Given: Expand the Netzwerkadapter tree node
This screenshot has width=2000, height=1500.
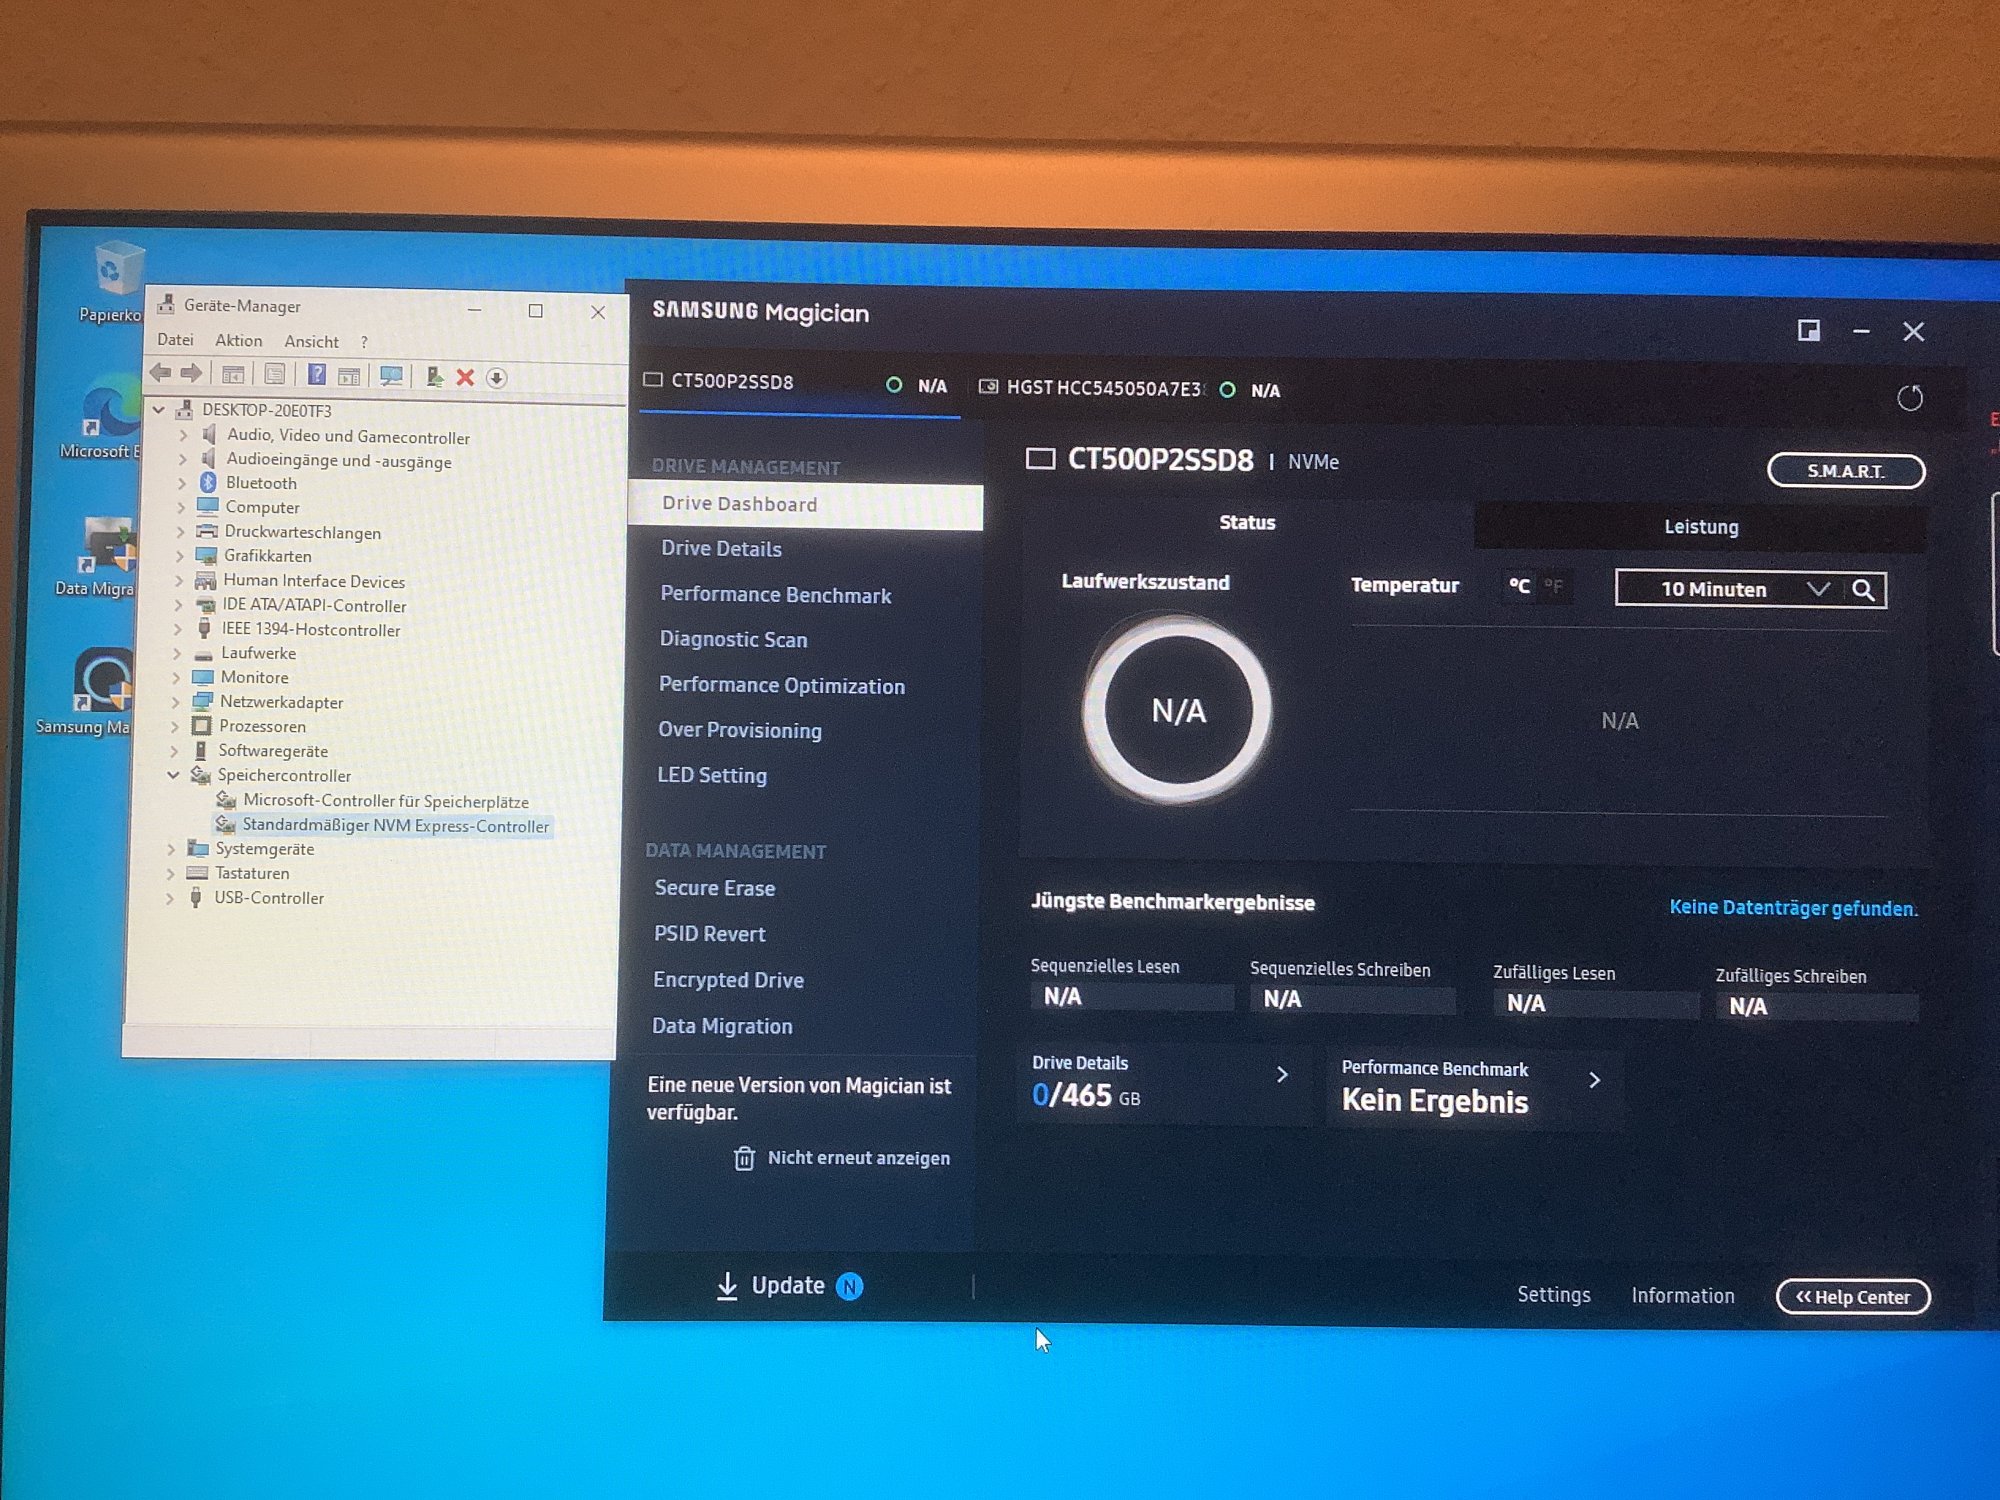Looking at the screenshot, I should (177, 702).
